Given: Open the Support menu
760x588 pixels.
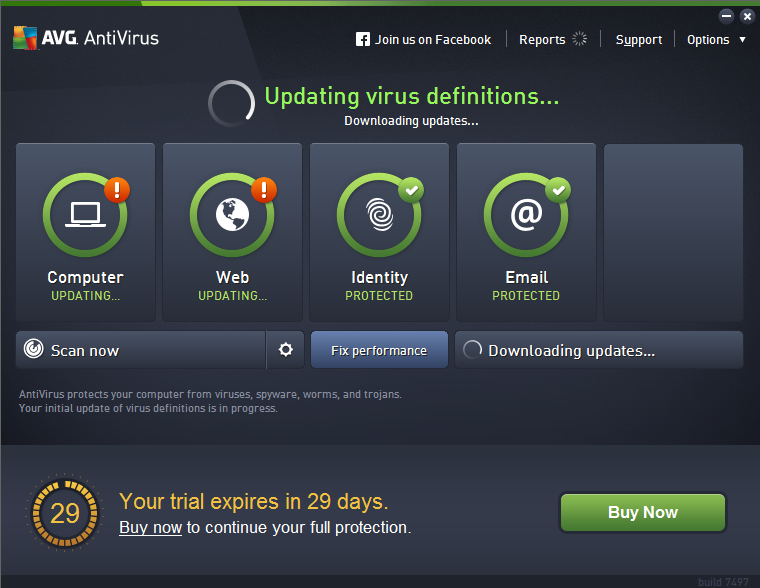Looking at the screenshot, I should point(638,40).
